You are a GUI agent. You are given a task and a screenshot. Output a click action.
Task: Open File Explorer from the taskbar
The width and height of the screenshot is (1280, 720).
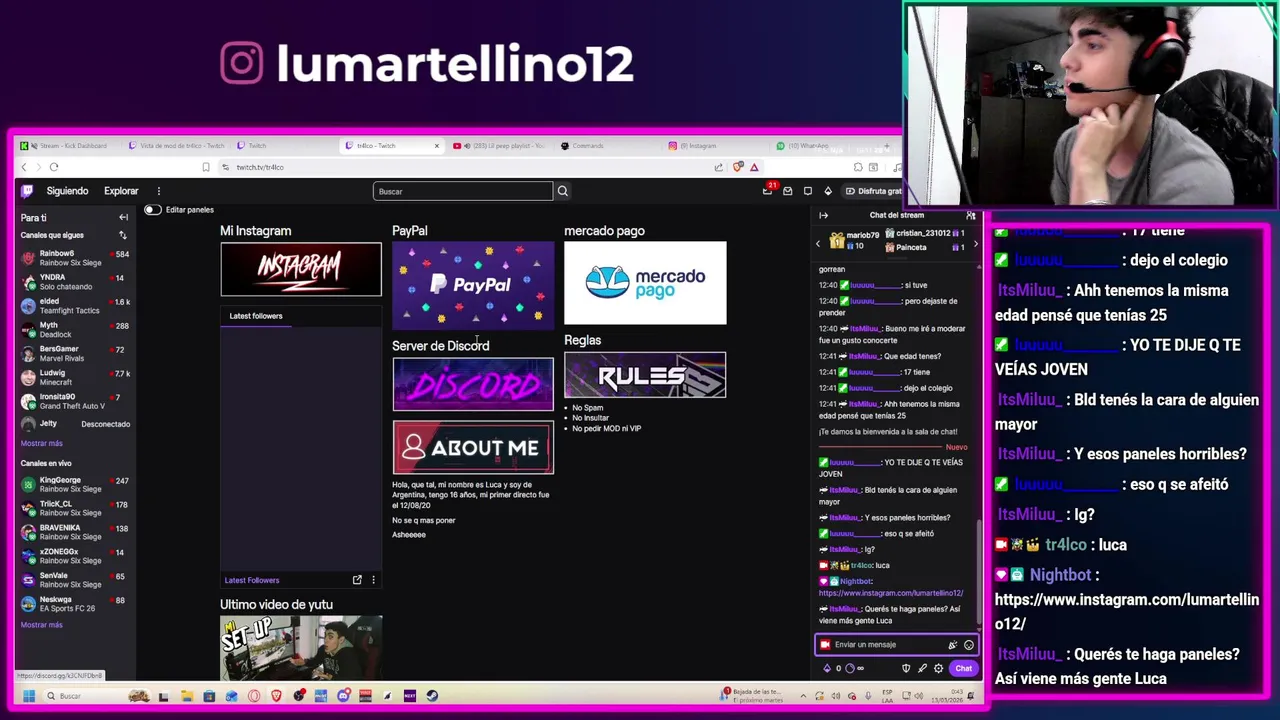pos(186,696)
